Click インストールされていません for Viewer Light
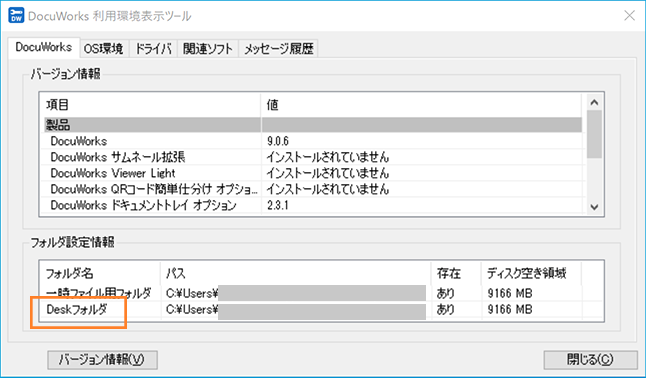 tap(327, 173)
